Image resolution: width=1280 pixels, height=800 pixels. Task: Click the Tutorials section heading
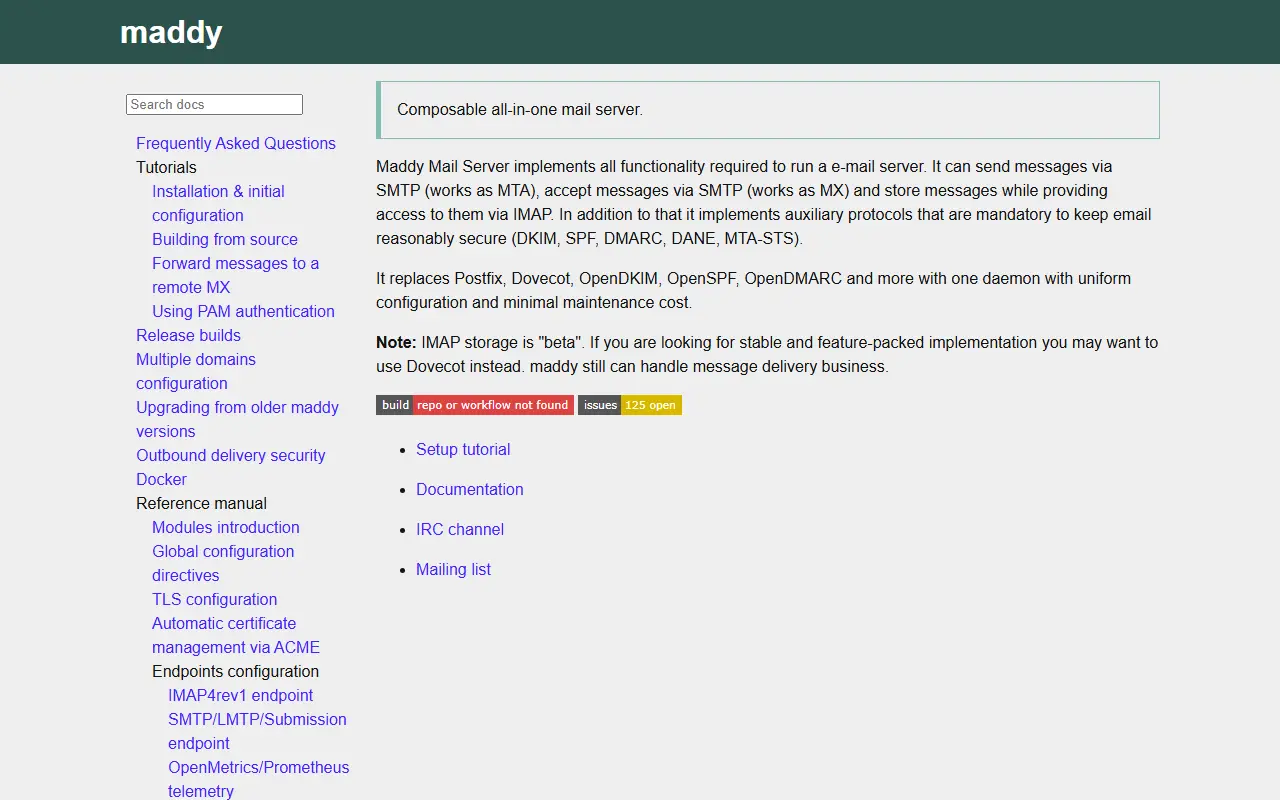tap(166, 167)
